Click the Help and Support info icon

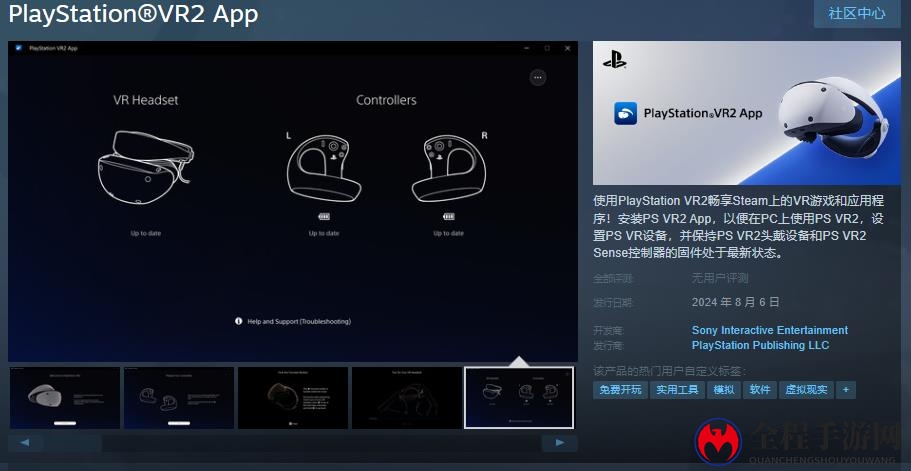click(x=238, y=321)
